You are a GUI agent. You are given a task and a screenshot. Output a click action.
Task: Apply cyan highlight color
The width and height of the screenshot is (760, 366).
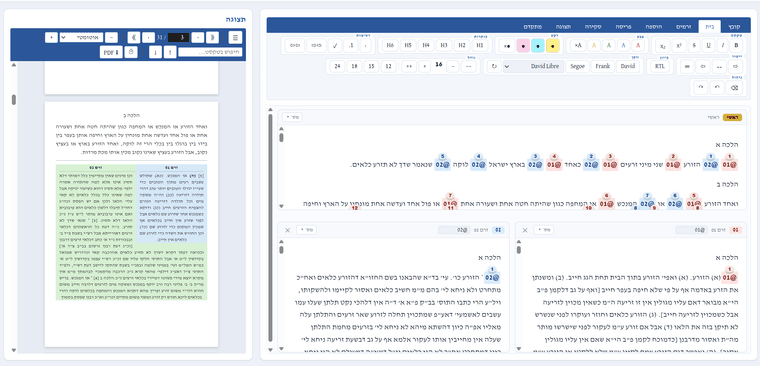click(x=538, y=46)
